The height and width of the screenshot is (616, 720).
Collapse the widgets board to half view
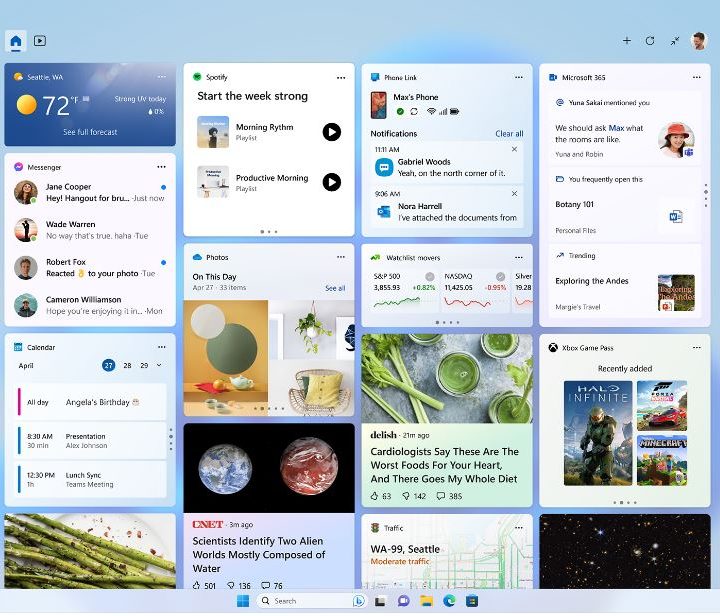675,41
